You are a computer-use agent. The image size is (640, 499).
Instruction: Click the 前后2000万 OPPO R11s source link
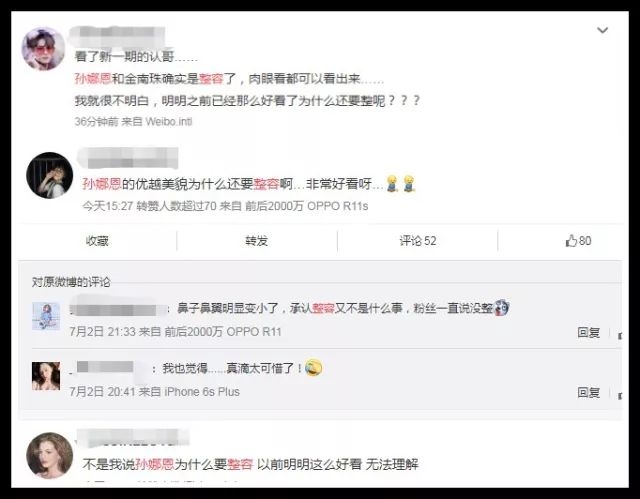[307, 206]
